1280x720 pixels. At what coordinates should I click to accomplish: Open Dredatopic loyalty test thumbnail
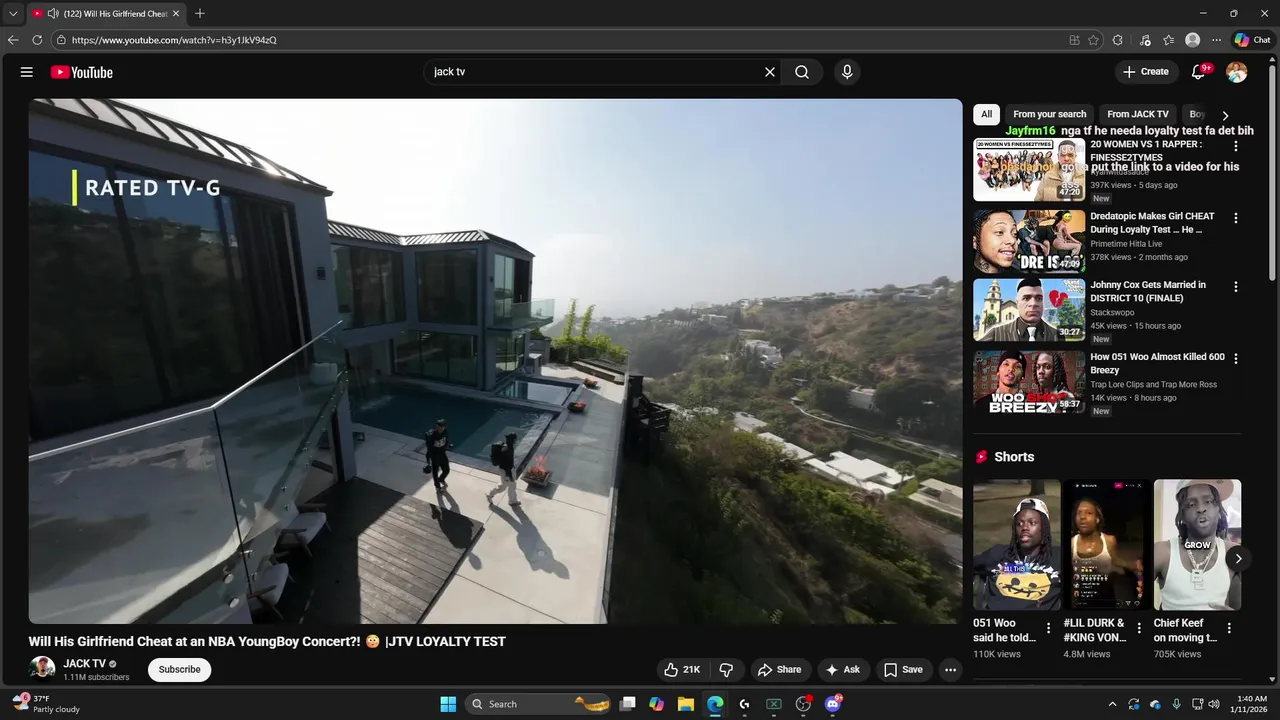tap(1029, 241)
